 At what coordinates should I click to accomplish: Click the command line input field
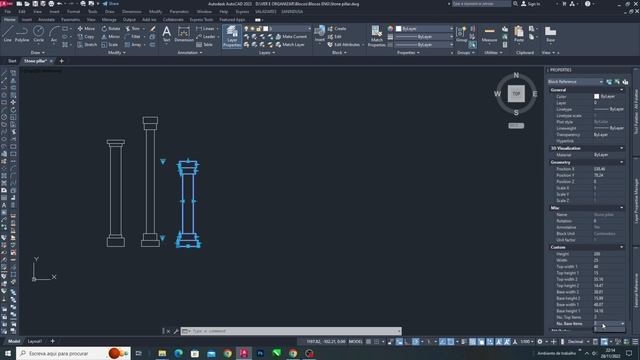click(x=291, y=331)
